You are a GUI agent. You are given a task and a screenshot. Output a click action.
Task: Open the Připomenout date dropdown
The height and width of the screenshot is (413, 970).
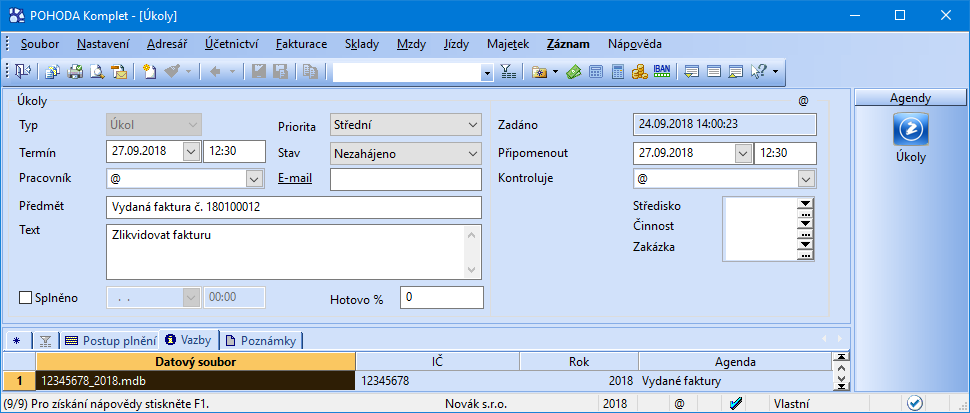pos(743,153)
